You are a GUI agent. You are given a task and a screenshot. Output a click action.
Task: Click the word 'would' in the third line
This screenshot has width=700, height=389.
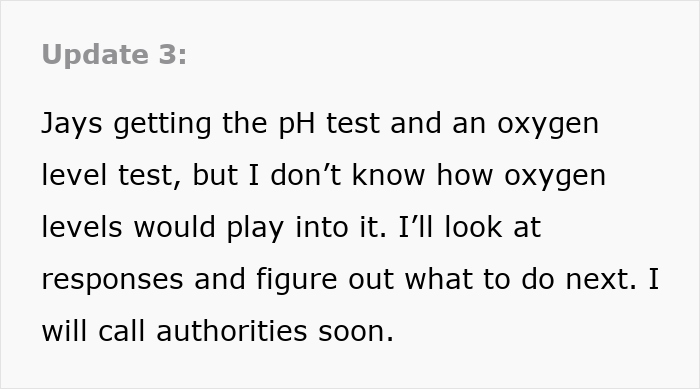pos(175,227)
